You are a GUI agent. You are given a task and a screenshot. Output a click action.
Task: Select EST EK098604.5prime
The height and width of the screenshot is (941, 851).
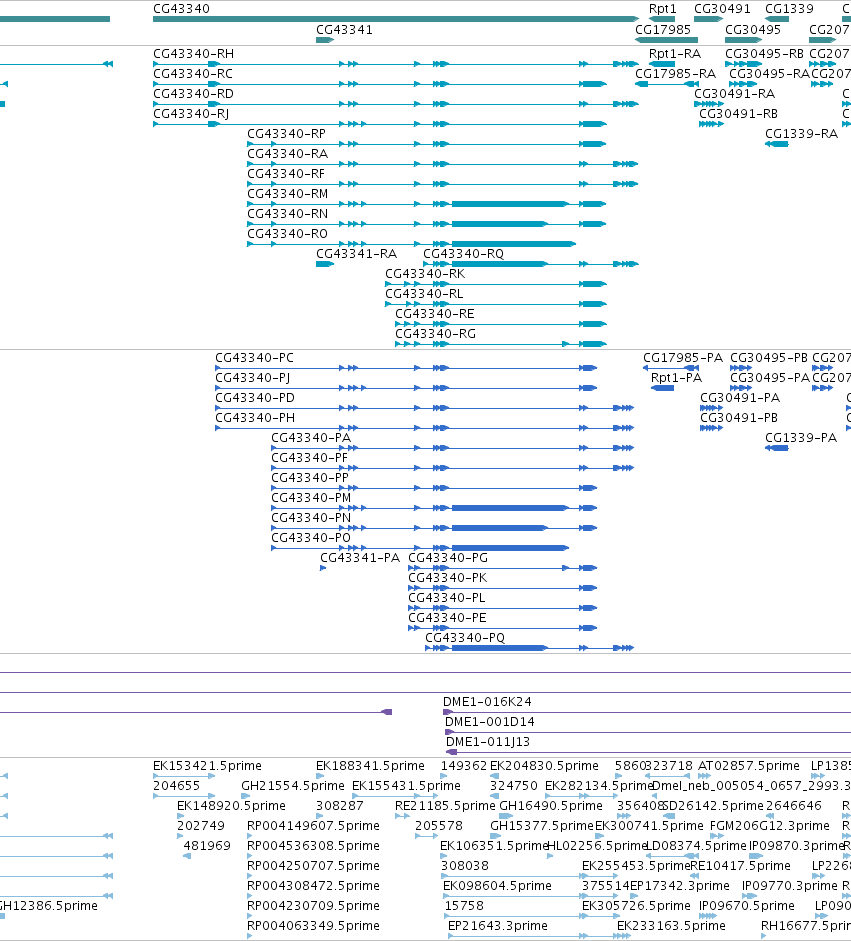[x=497, y=886]
